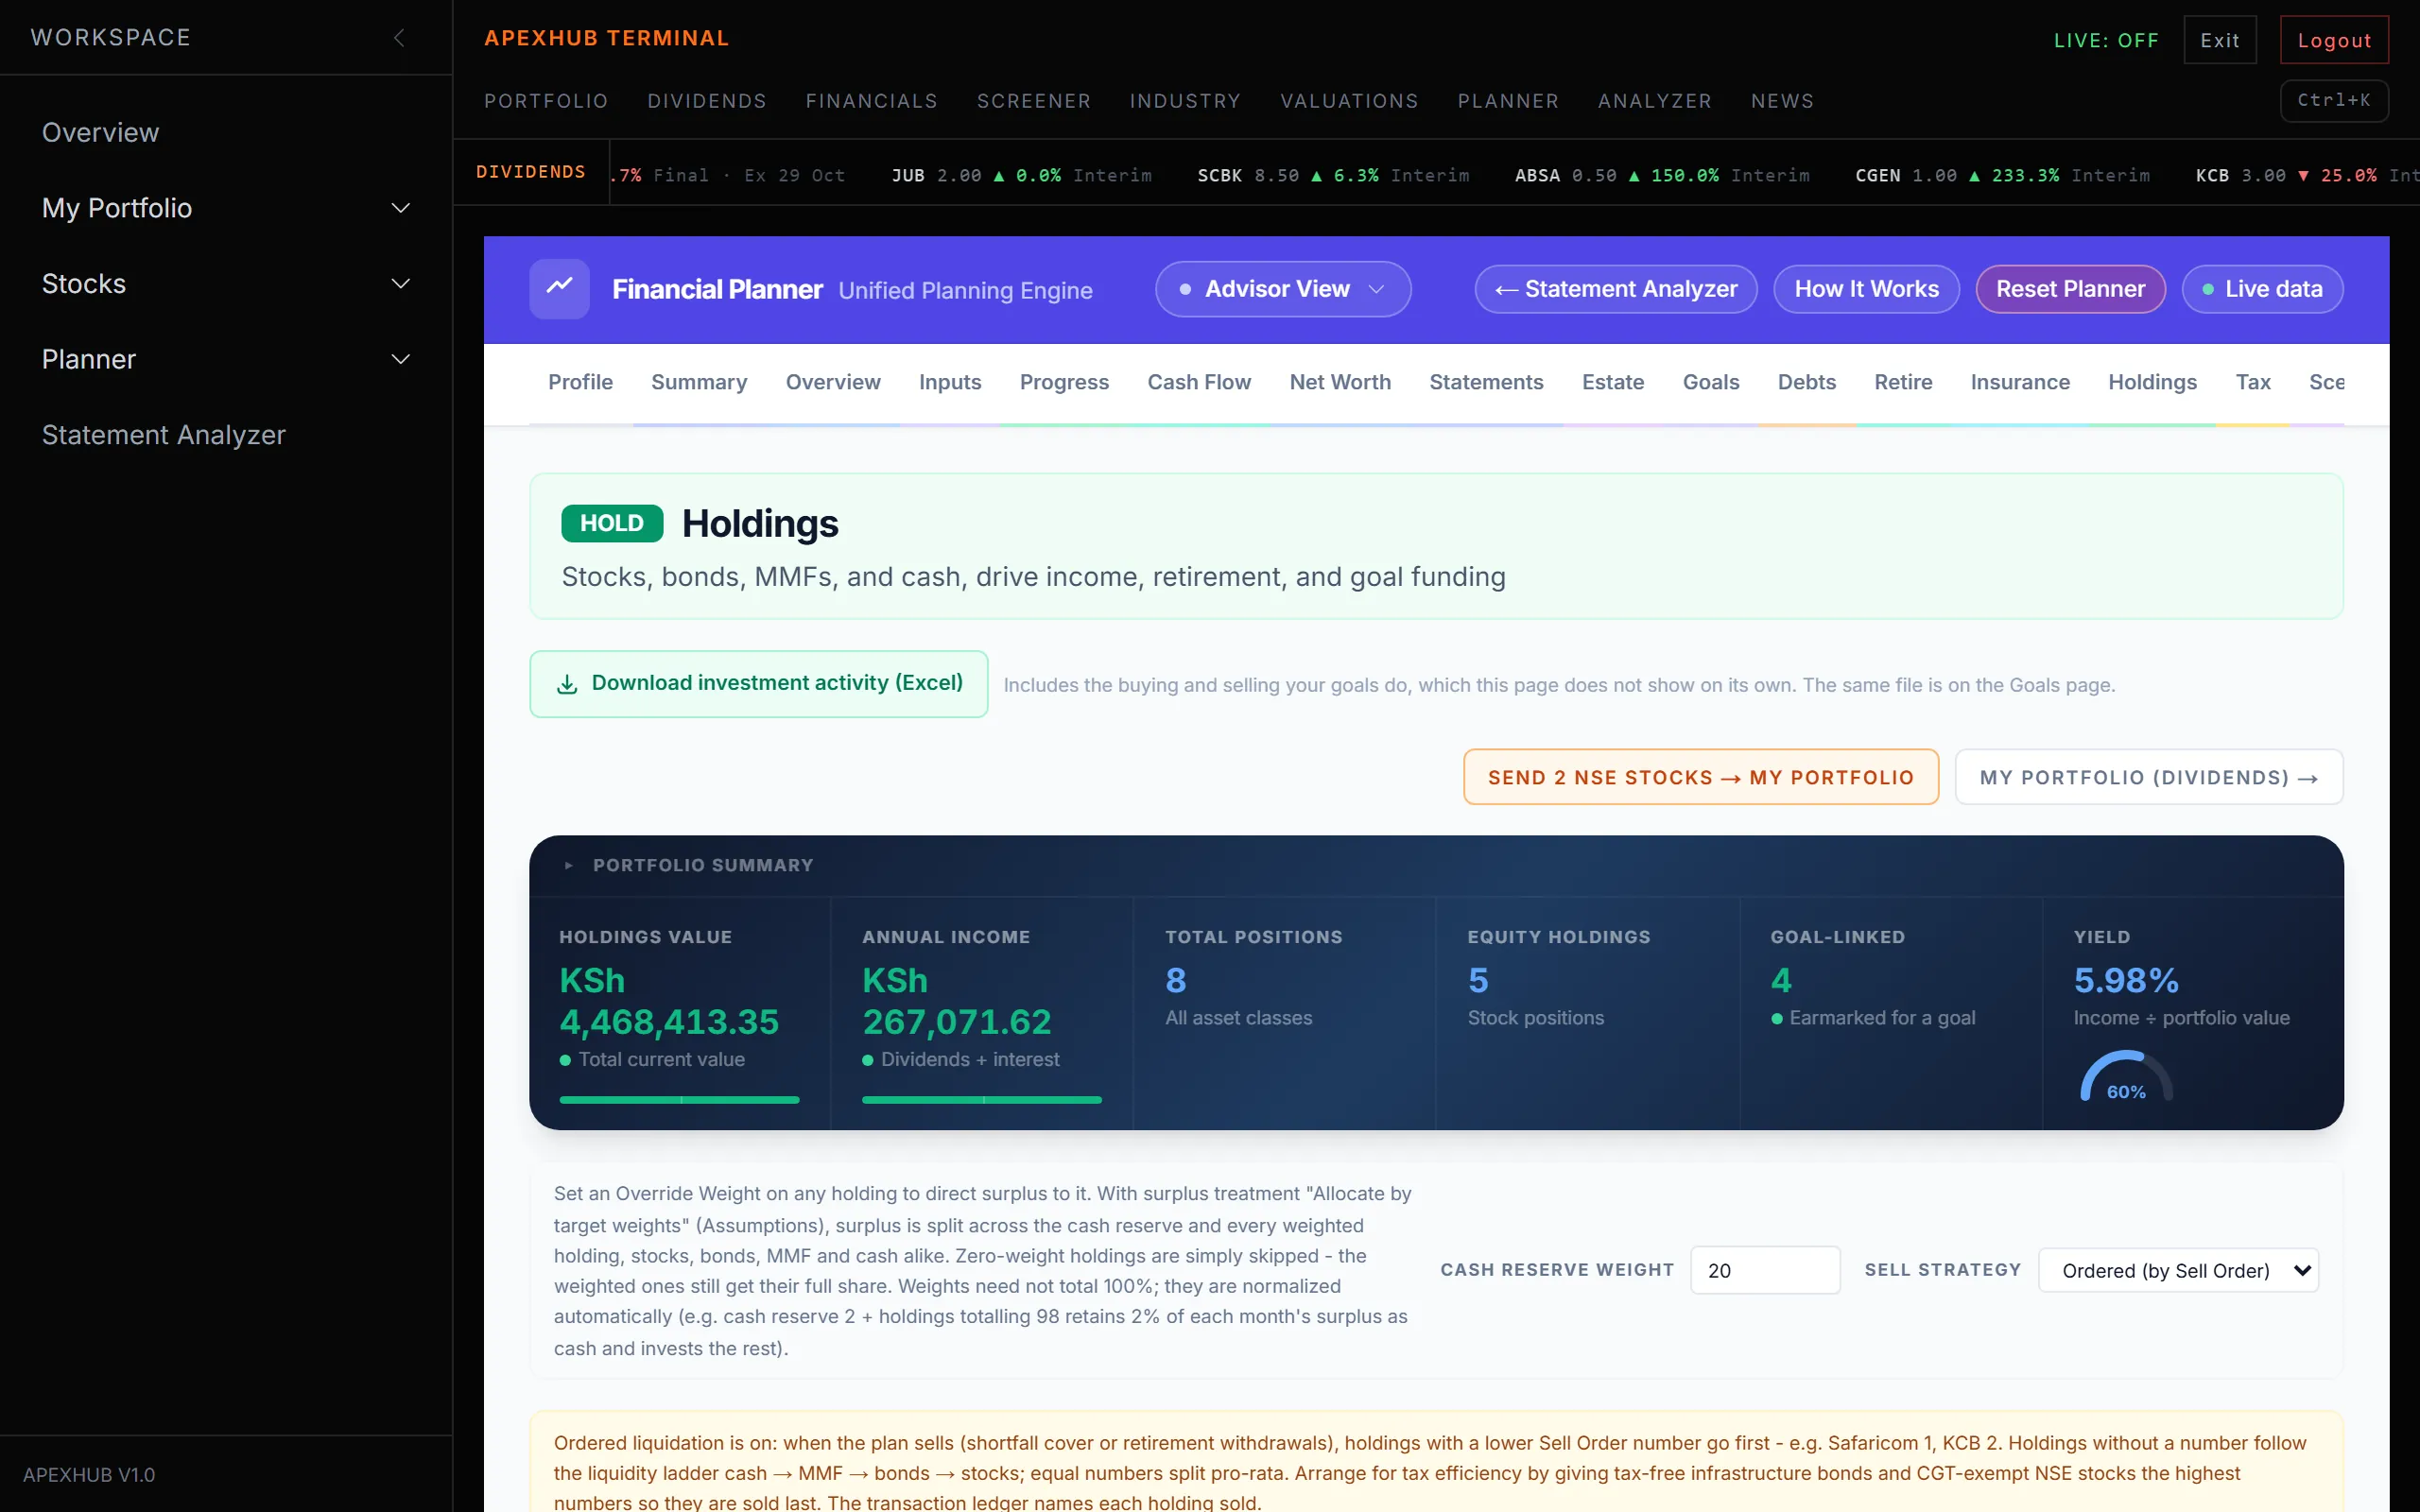Toggle the Live data pill
The width and height of the screenshot is (2420, 1512).
click(x=2262, y=289)
